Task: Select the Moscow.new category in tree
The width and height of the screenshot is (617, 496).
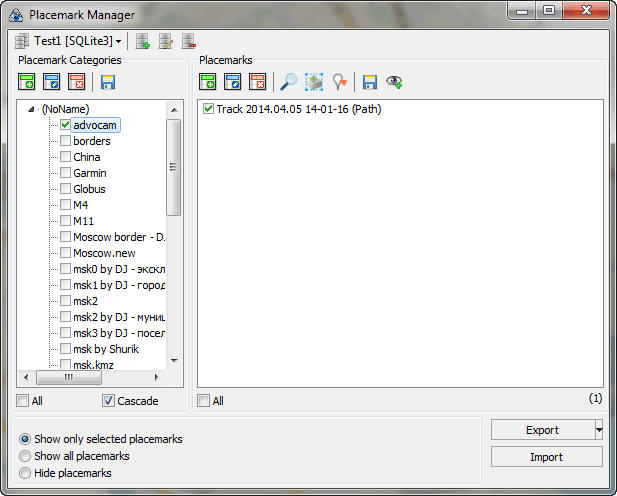Action: tap(105, 253)
